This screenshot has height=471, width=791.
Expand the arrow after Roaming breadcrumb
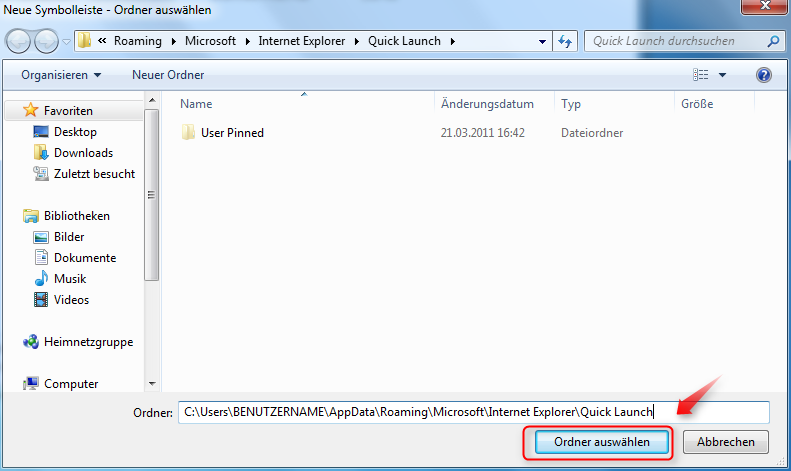tap(174, 41)
